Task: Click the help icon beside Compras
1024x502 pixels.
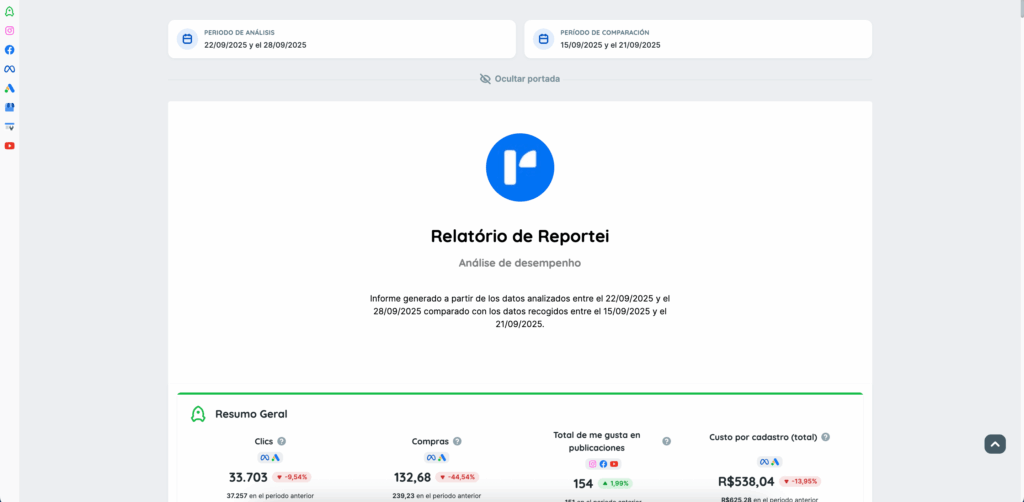Action: (457, 441)
